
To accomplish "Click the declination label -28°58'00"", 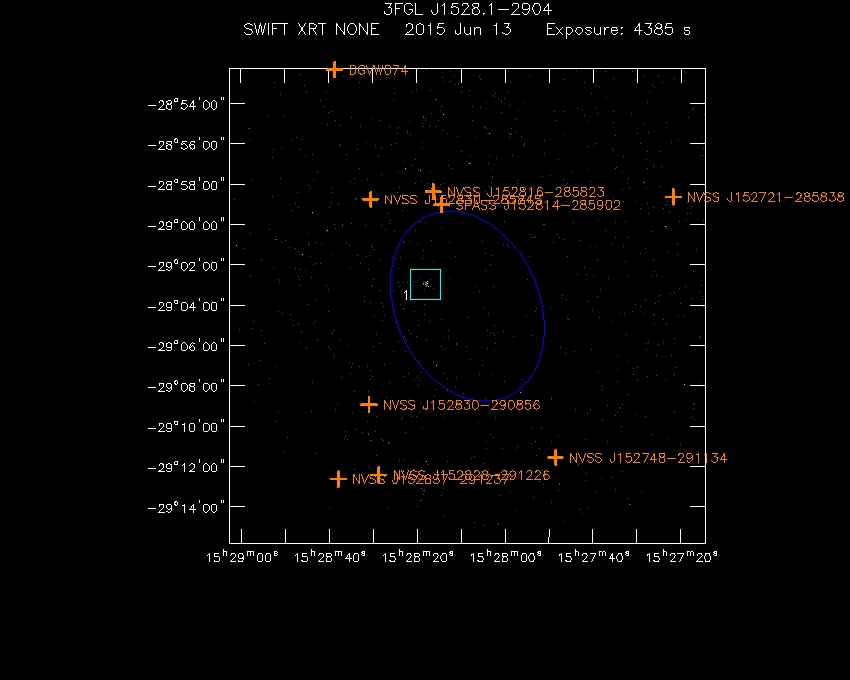I will [x=186, y=185].
